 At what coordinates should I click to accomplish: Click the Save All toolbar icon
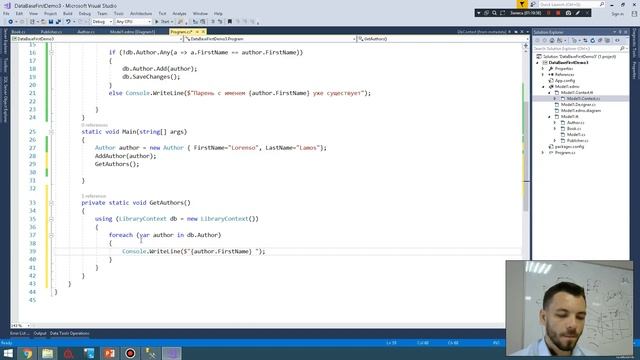coord(58,22)
